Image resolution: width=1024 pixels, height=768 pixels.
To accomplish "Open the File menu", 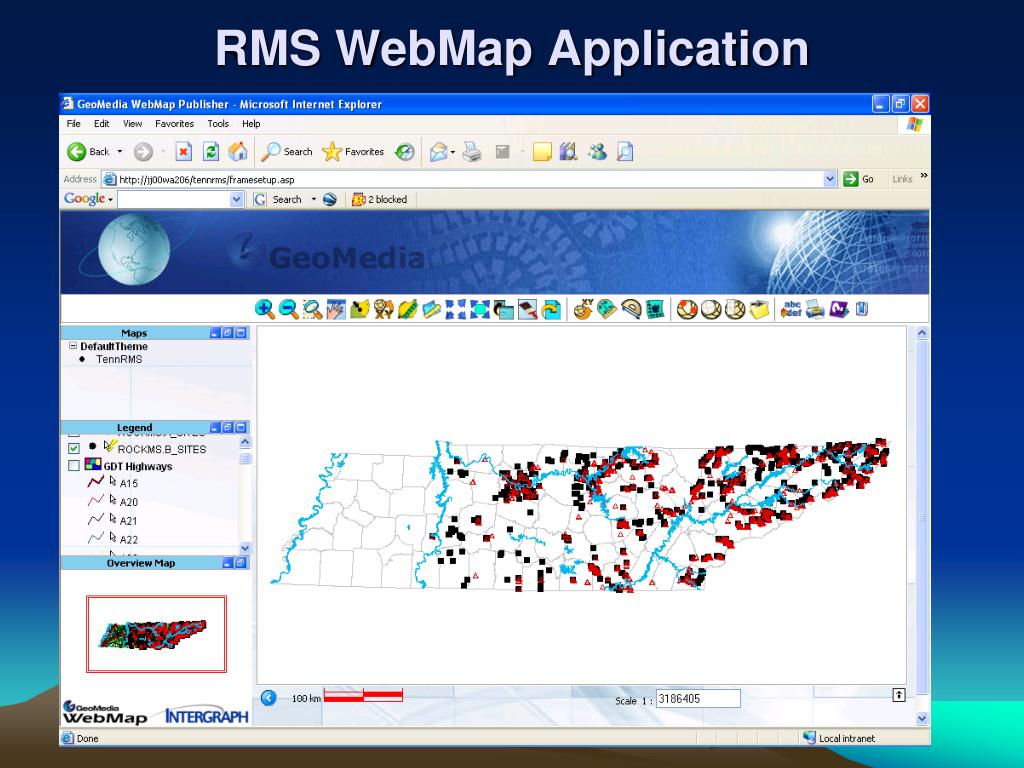I will point(73,123).
